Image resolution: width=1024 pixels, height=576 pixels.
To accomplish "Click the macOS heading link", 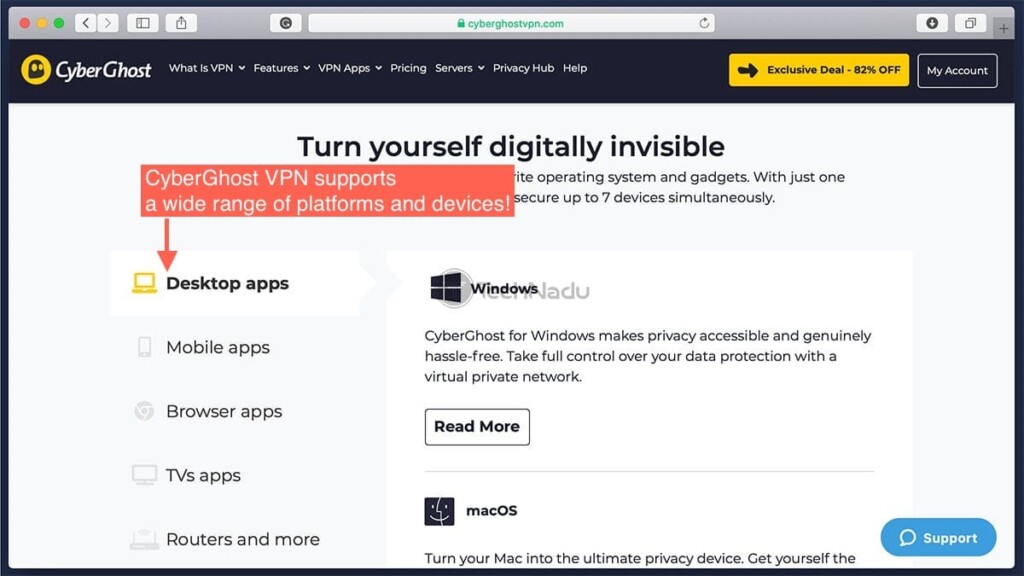I will tap(491, 511).
